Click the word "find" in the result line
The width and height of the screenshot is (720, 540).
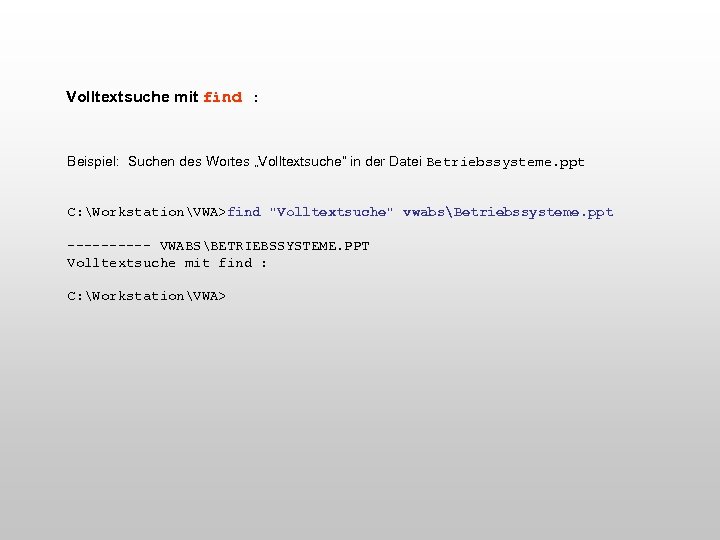[x=235, y=263]
